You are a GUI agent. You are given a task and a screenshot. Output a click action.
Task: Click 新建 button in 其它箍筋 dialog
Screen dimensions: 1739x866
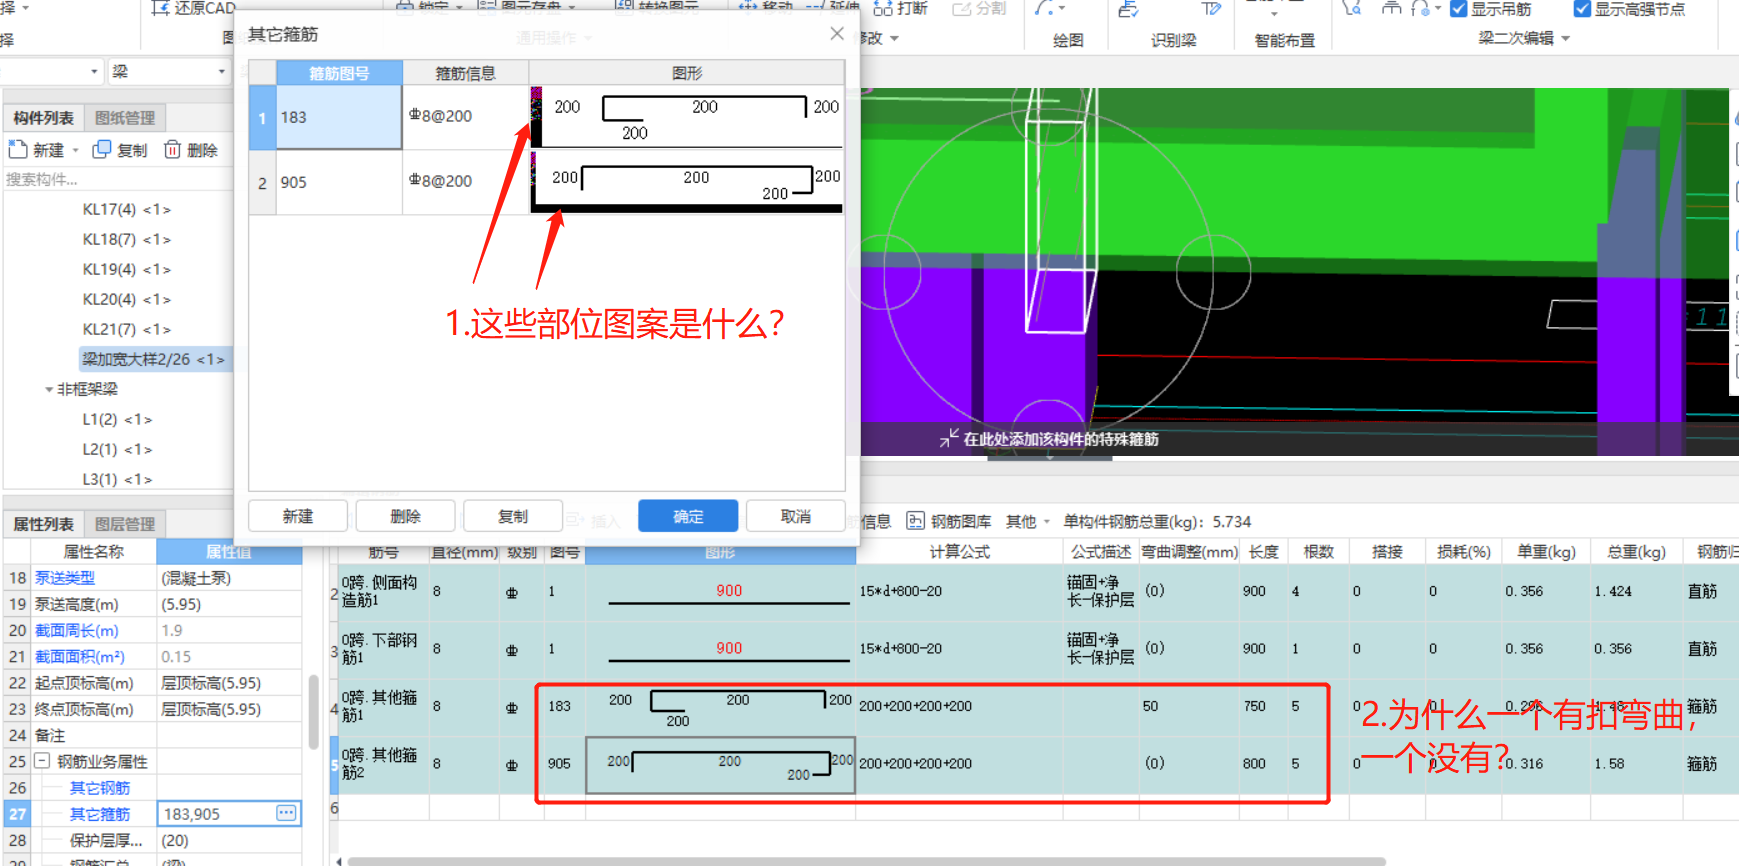pyautogui.click(x=298, y=516)
